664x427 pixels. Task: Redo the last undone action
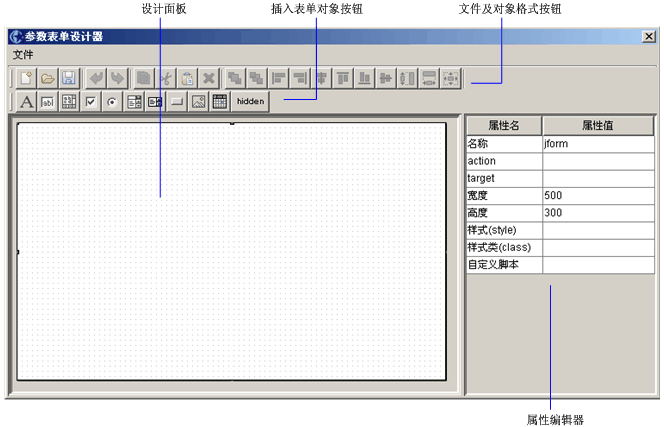[x=117, y=78]
